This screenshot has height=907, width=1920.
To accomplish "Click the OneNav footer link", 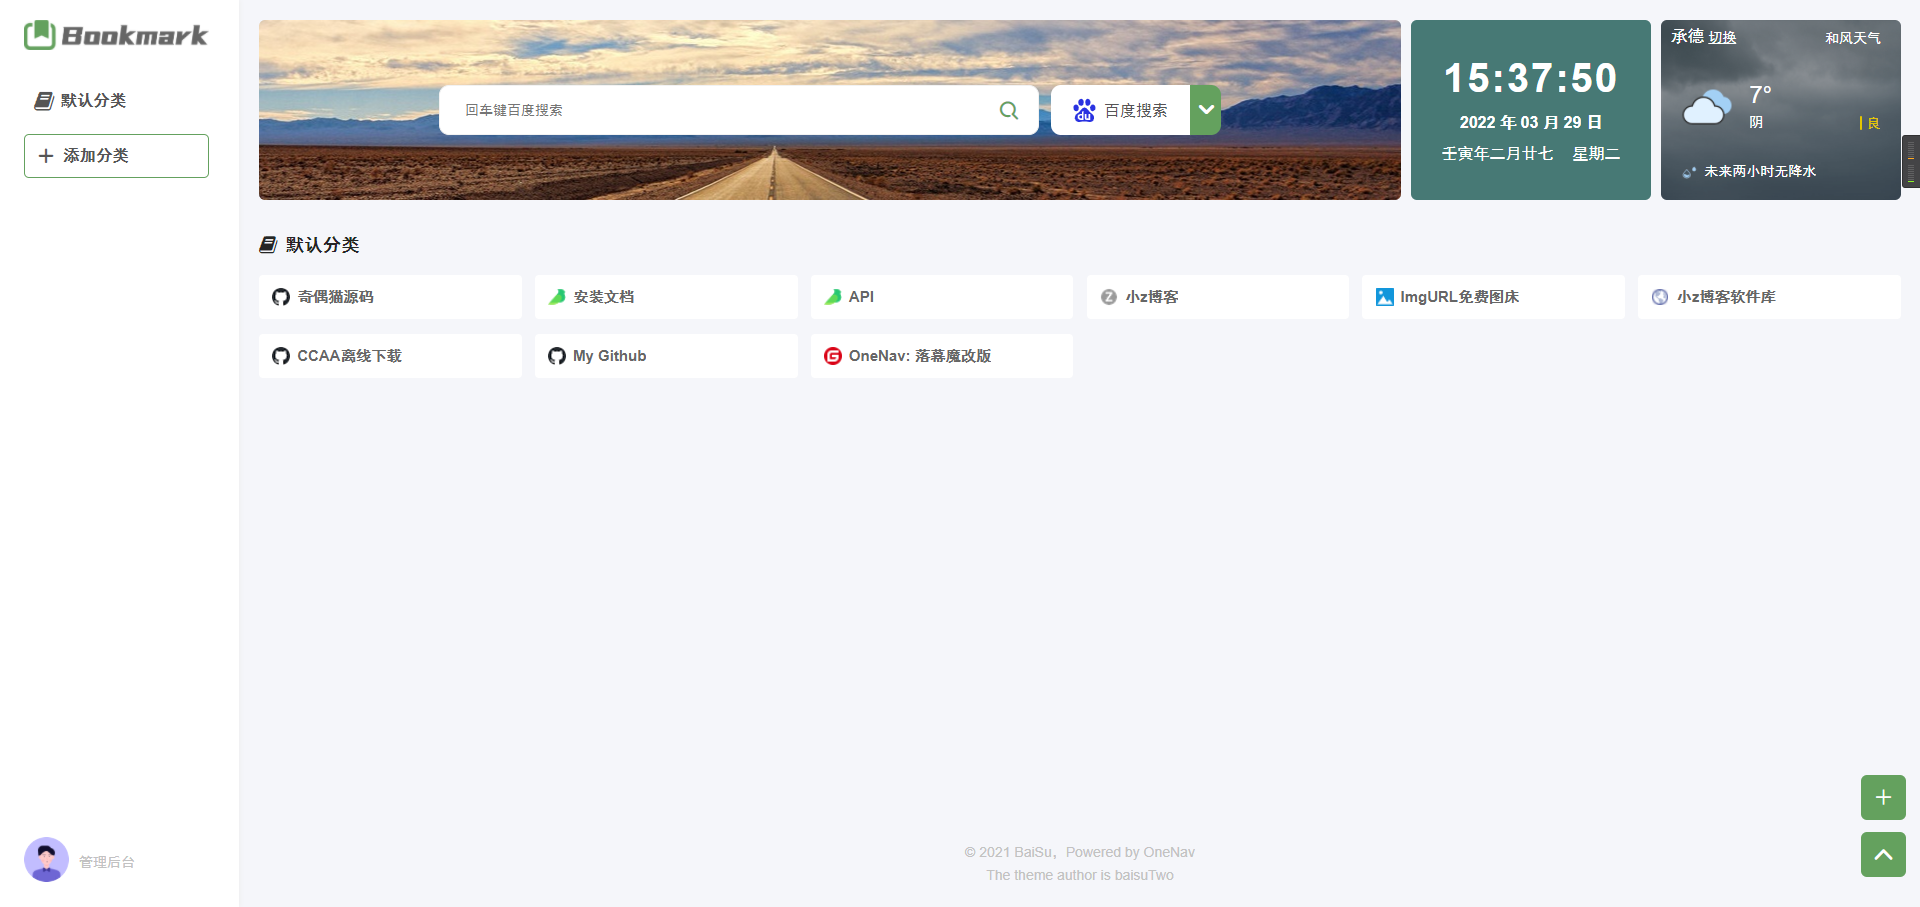I will coord(1169,852).
